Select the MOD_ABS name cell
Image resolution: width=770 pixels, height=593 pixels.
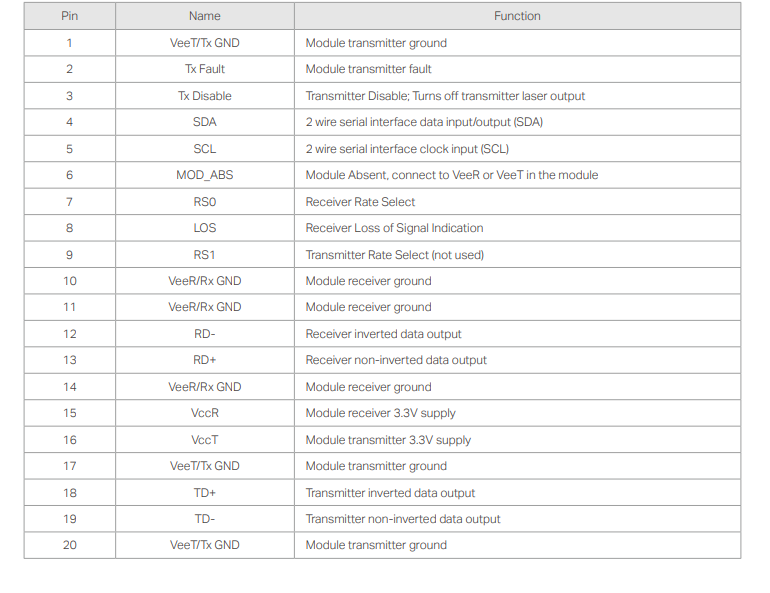pos(204,175)
